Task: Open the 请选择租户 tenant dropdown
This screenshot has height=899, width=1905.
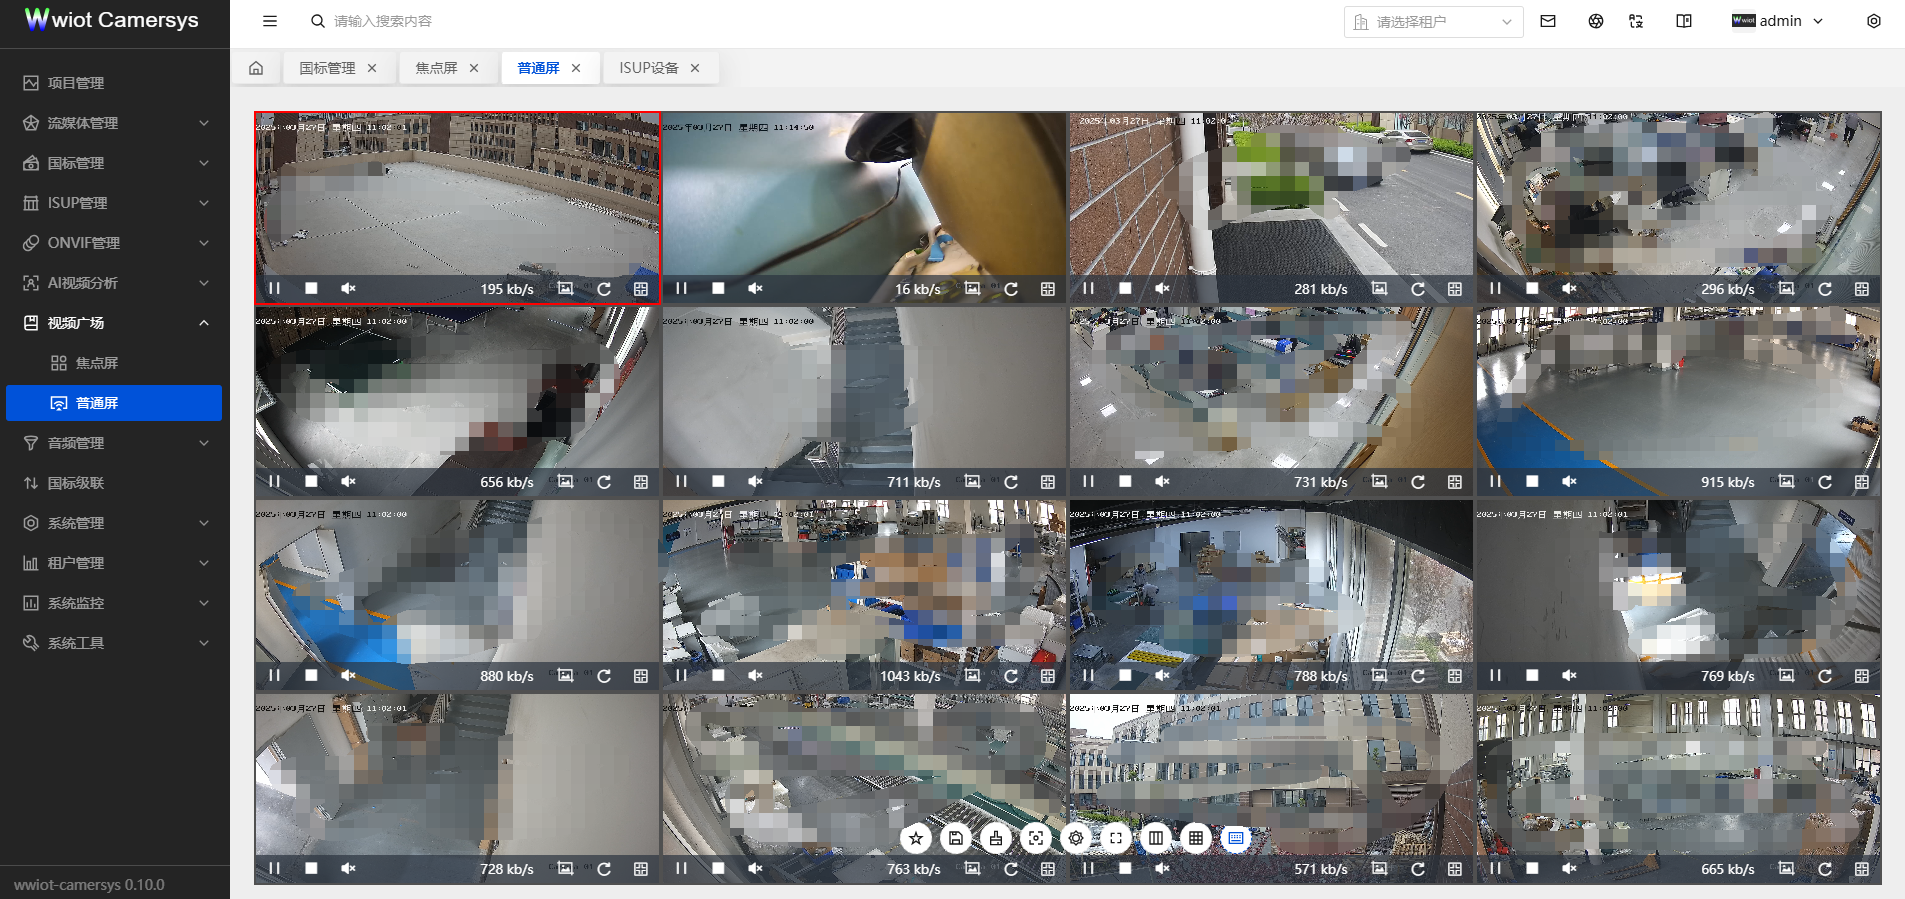Action: pyautogui.click(x=1433, y=22)
